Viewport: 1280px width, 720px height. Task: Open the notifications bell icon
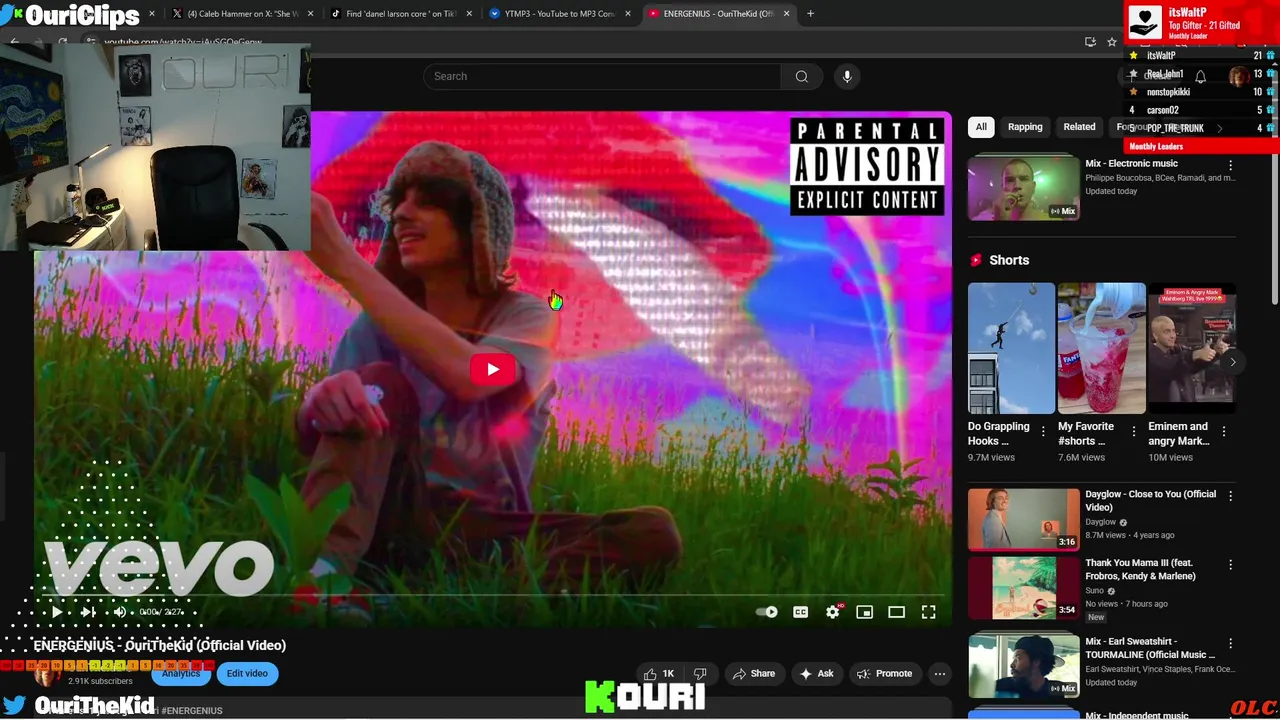(x=1200, y=76)
